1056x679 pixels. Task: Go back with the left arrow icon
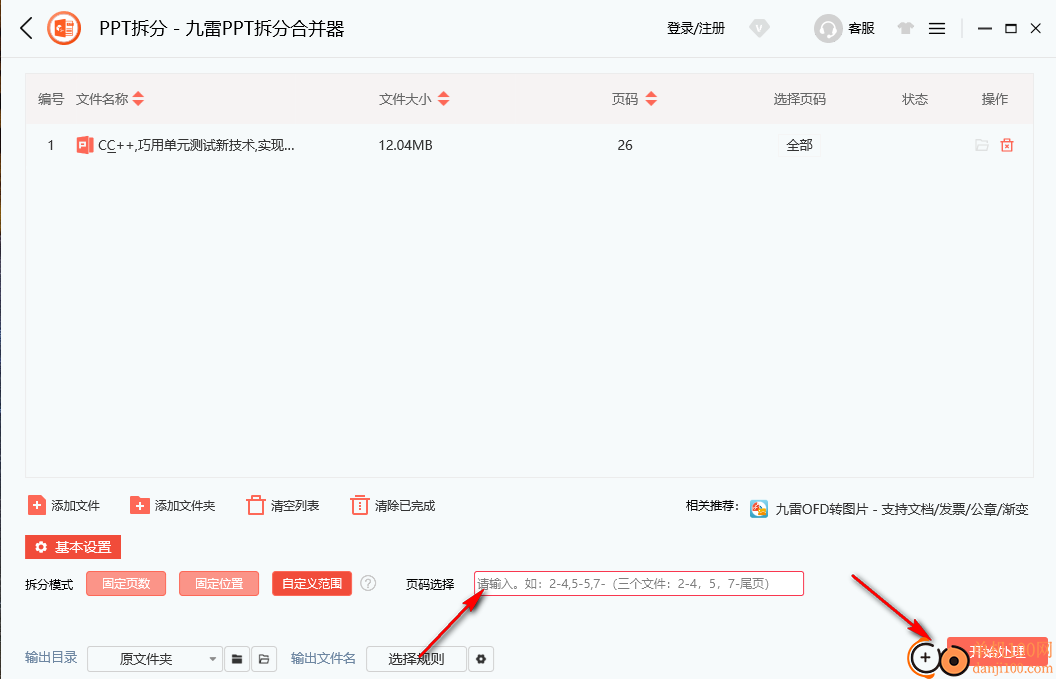click(26, 28)
